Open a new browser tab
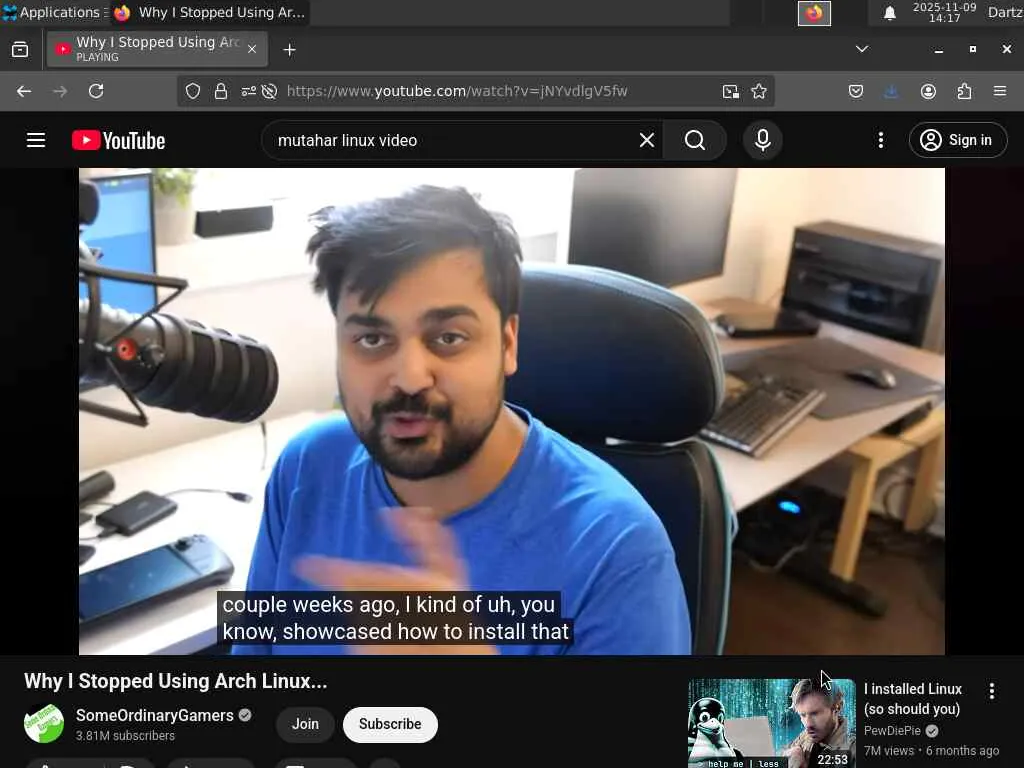 pos(289,50)
